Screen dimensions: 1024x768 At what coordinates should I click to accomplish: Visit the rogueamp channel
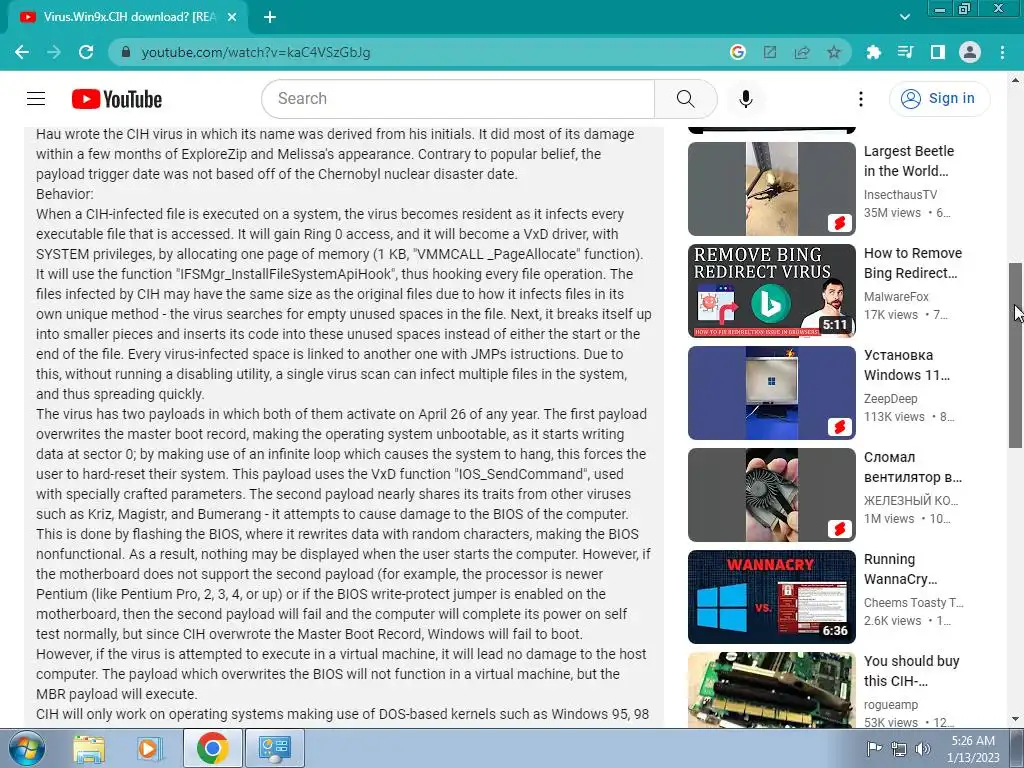(x=891, y=705)
